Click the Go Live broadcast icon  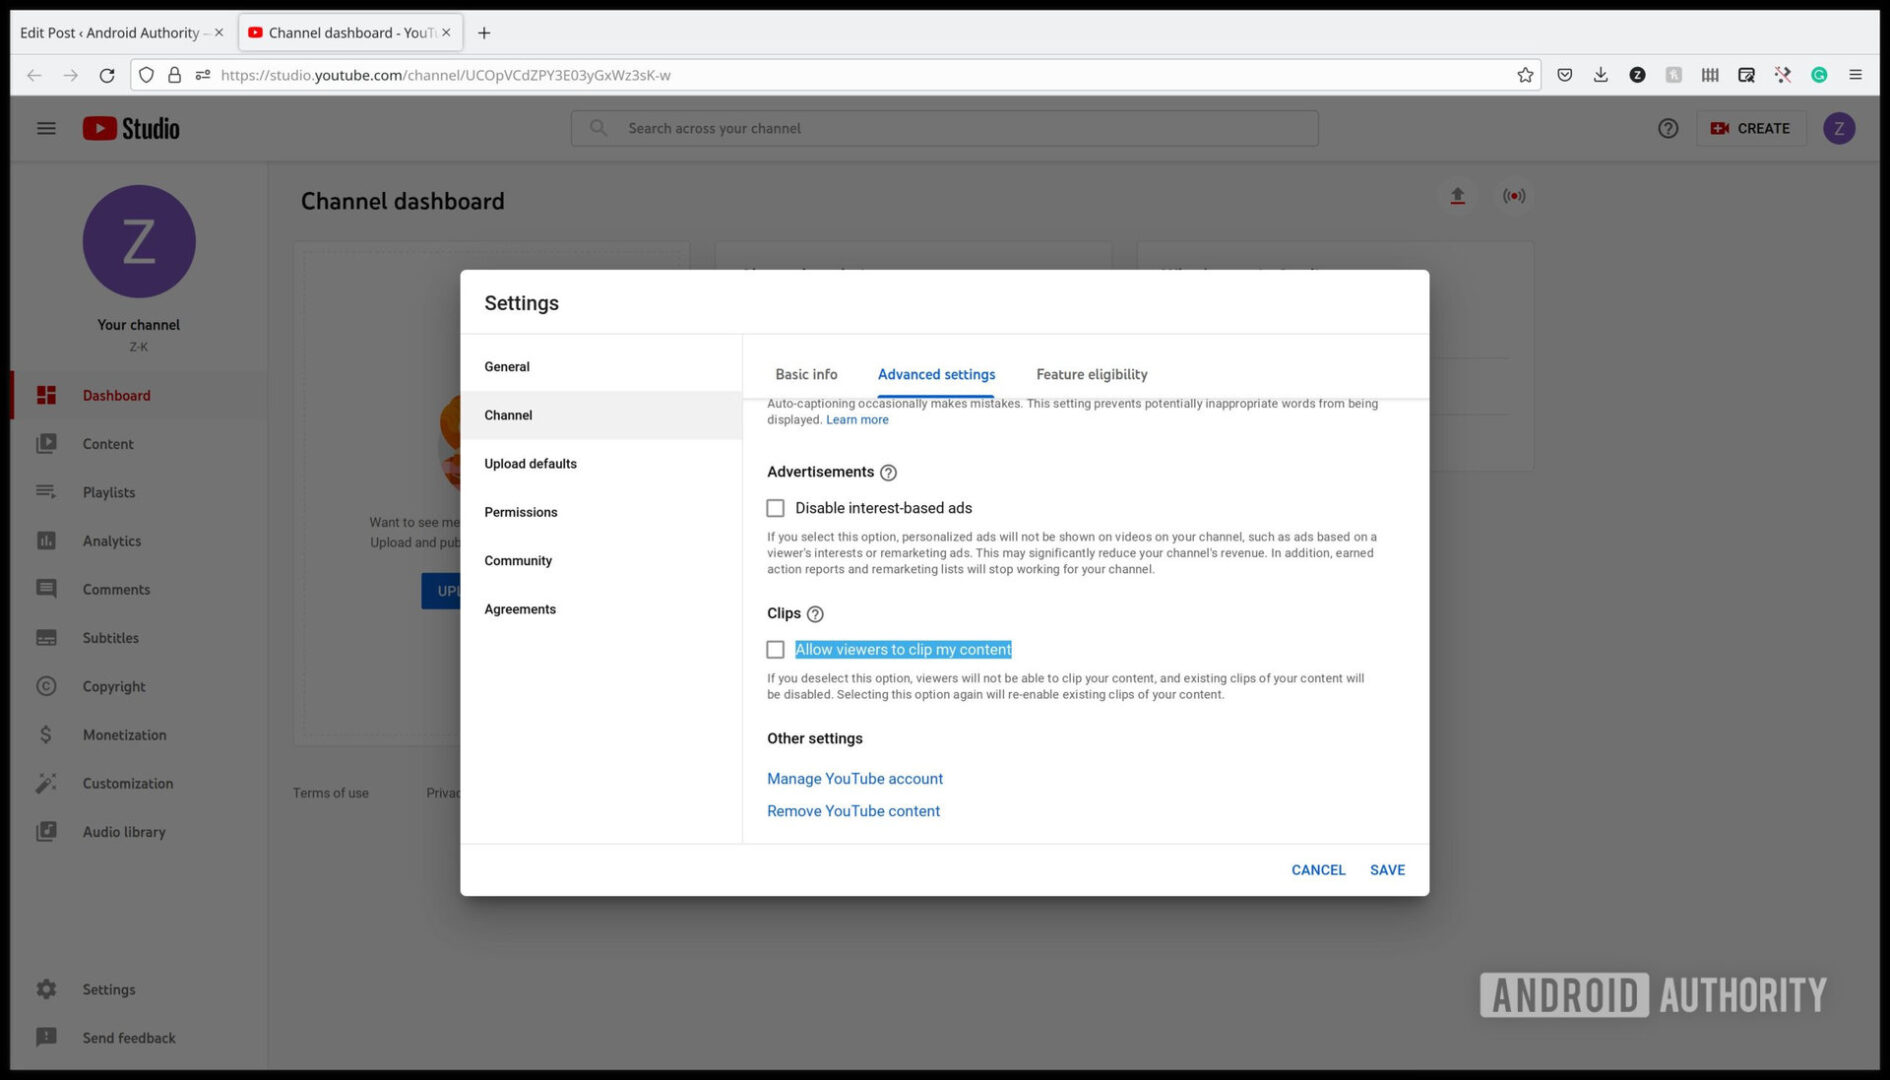pyautogui.click(x=1514, y=196)
